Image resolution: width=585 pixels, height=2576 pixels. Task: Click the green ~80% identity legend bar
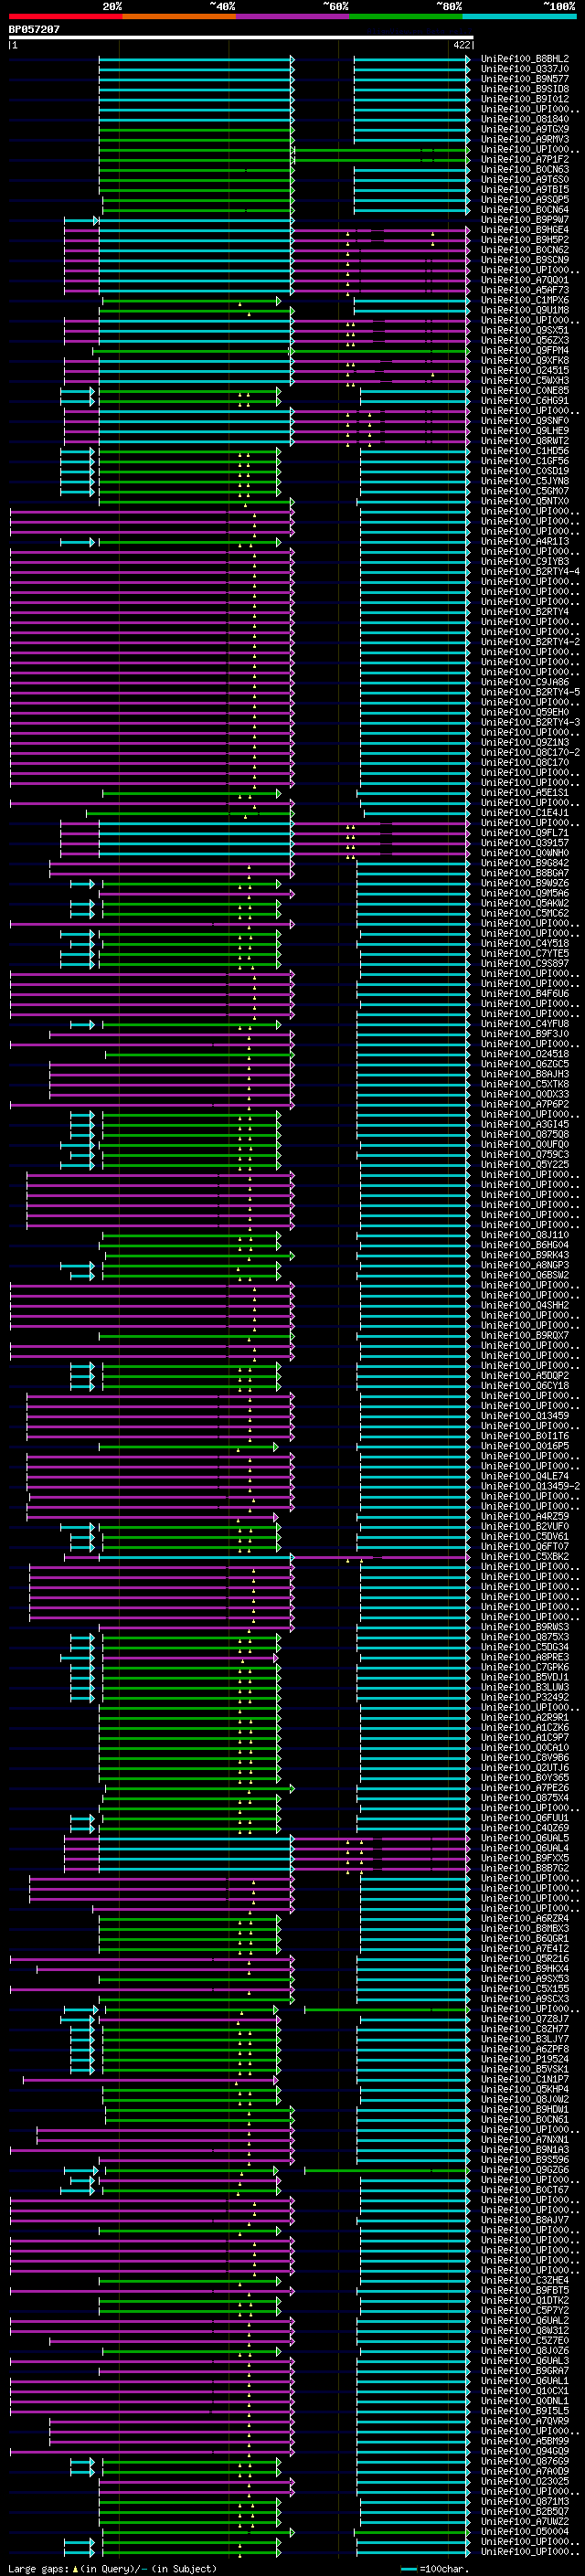coord(406,16)
